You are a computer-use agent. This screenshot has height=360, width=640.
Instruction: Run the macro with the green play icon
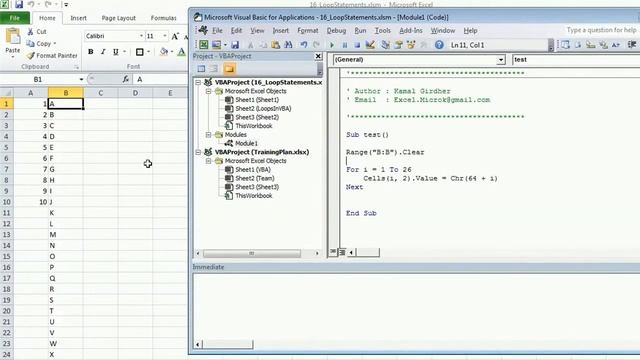332,45
